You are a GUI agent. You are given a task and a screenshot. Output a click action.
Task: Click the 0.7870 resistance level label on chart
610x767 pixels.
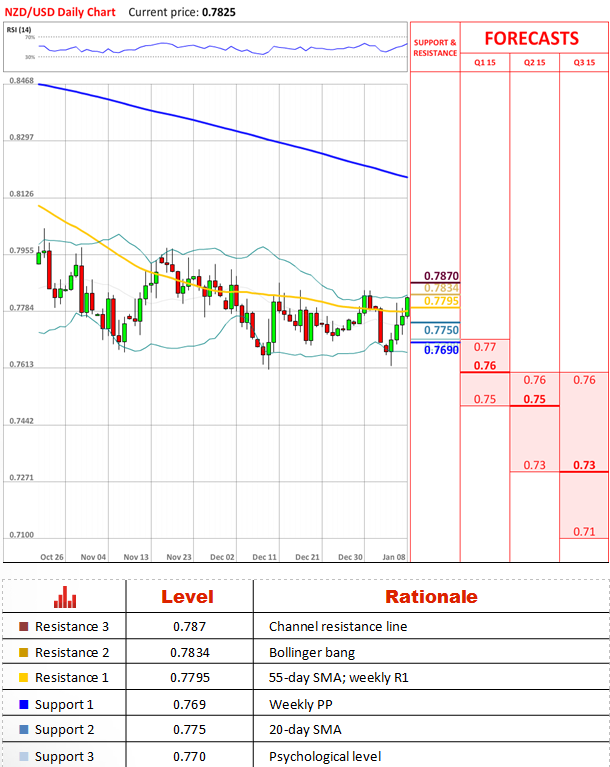click(441, 276)
